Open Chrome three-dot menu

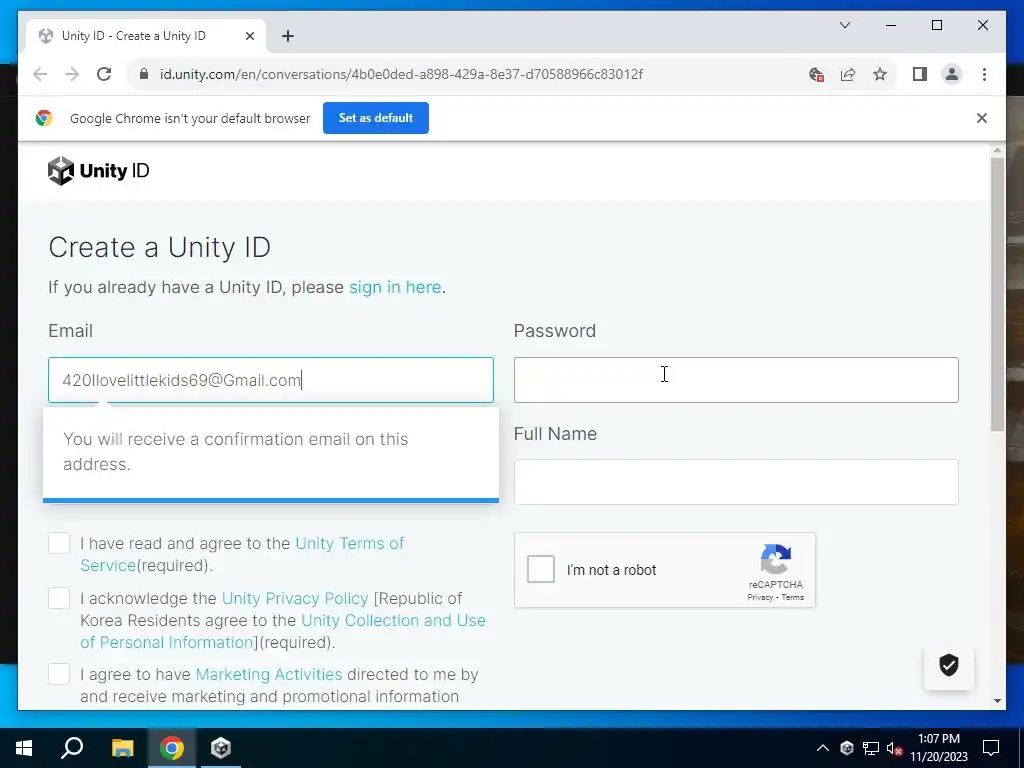[x=984, y=74]
